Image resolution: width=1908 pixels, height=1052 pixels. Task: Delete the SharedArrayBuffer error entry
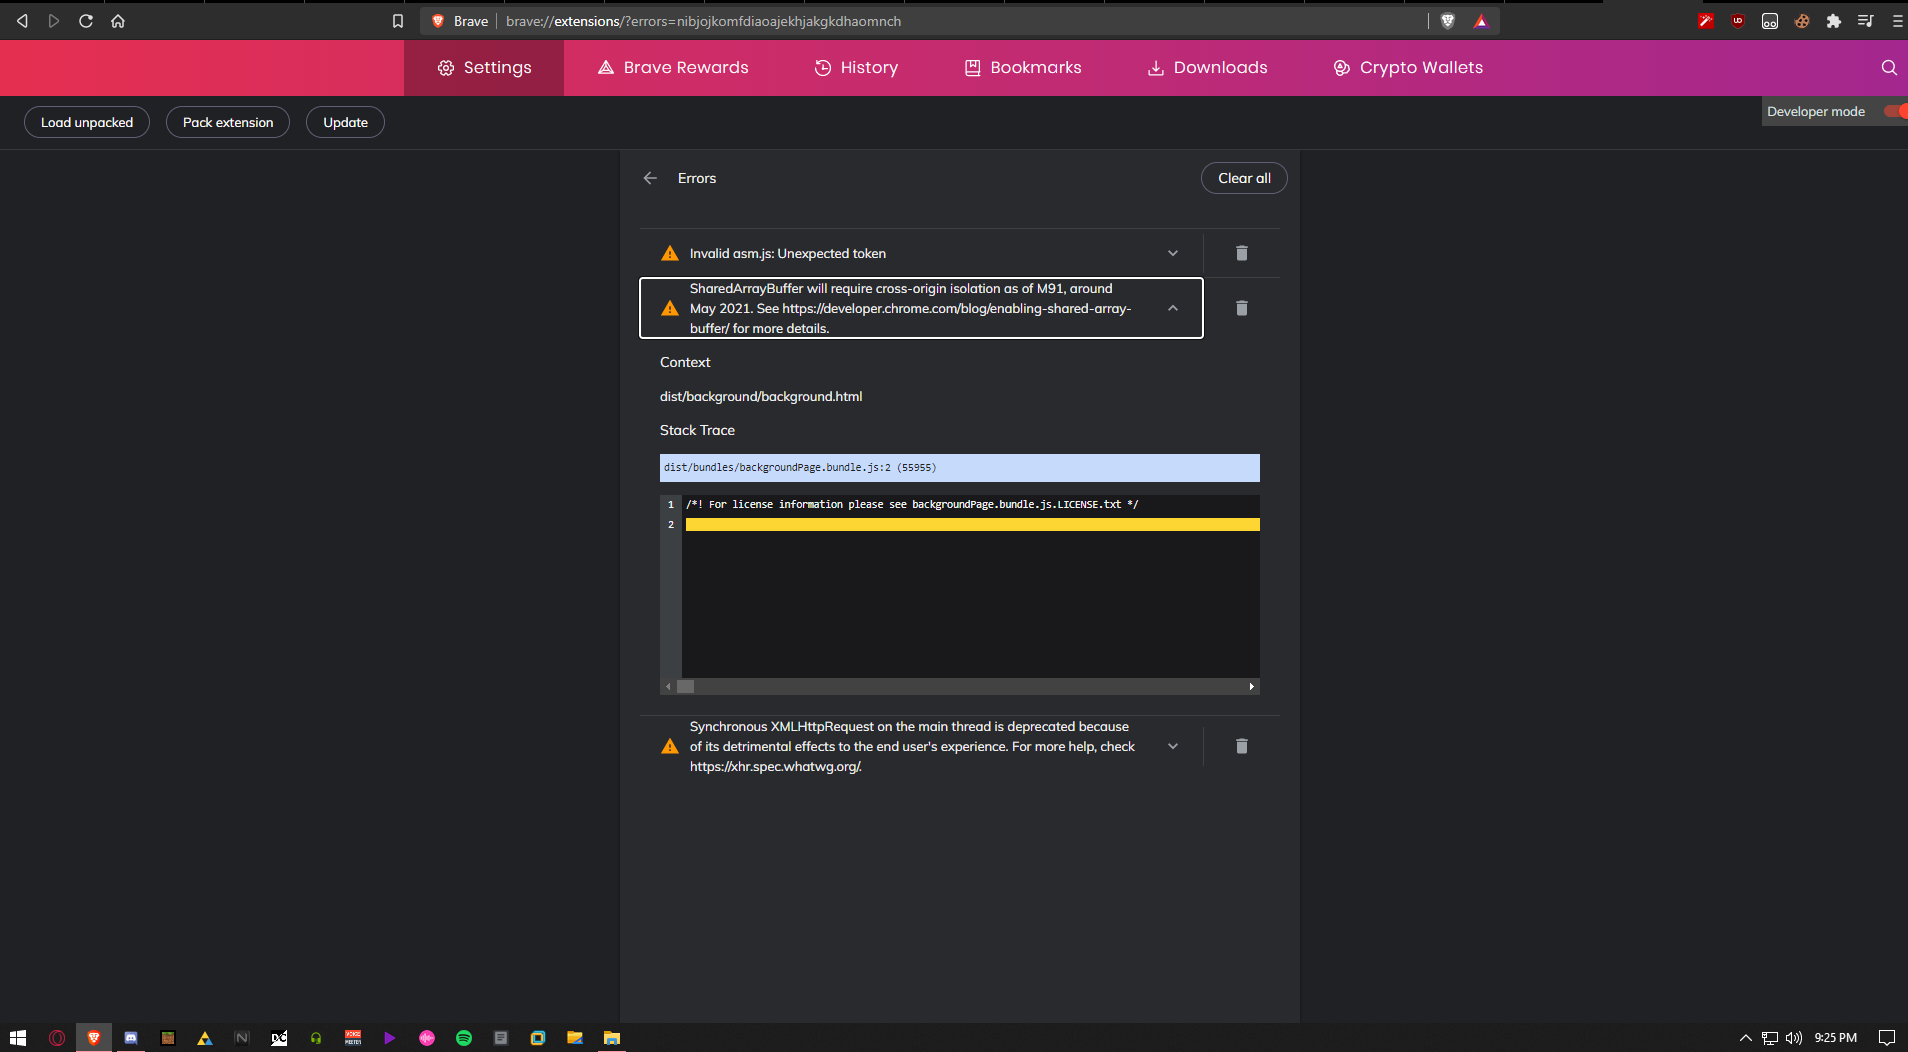1242,308
